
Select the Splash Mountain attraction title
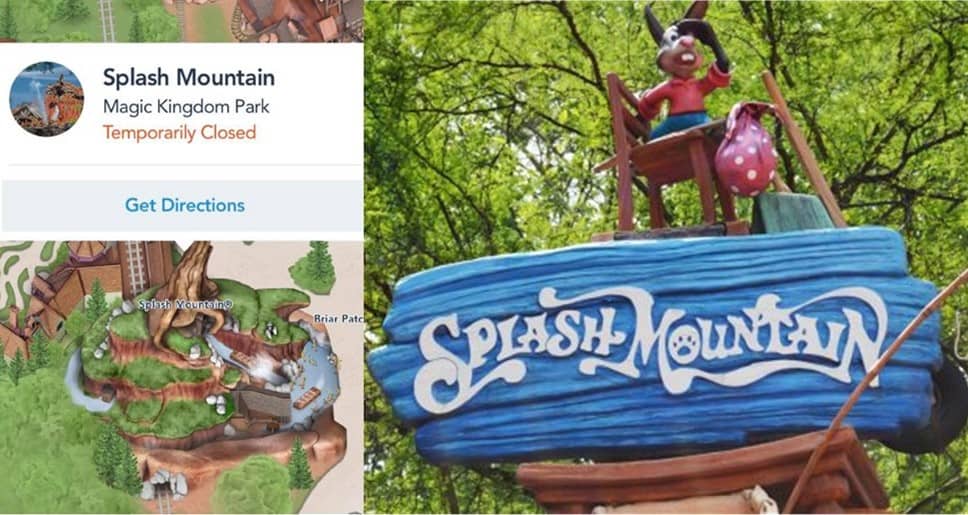tap(189, 78)
